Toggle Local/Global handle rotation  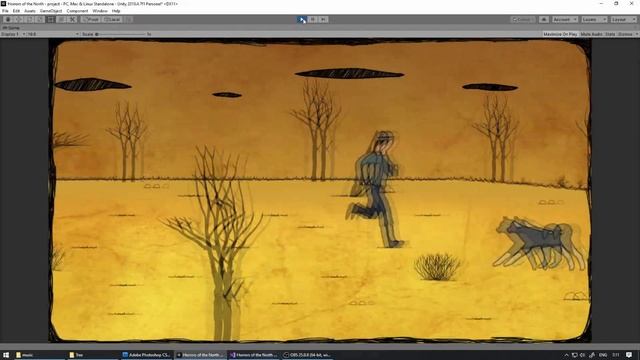(112, 19)
